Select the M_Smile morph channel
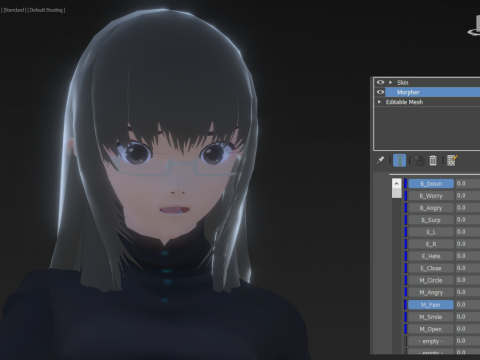480x360 pixels. coord(431,317)
